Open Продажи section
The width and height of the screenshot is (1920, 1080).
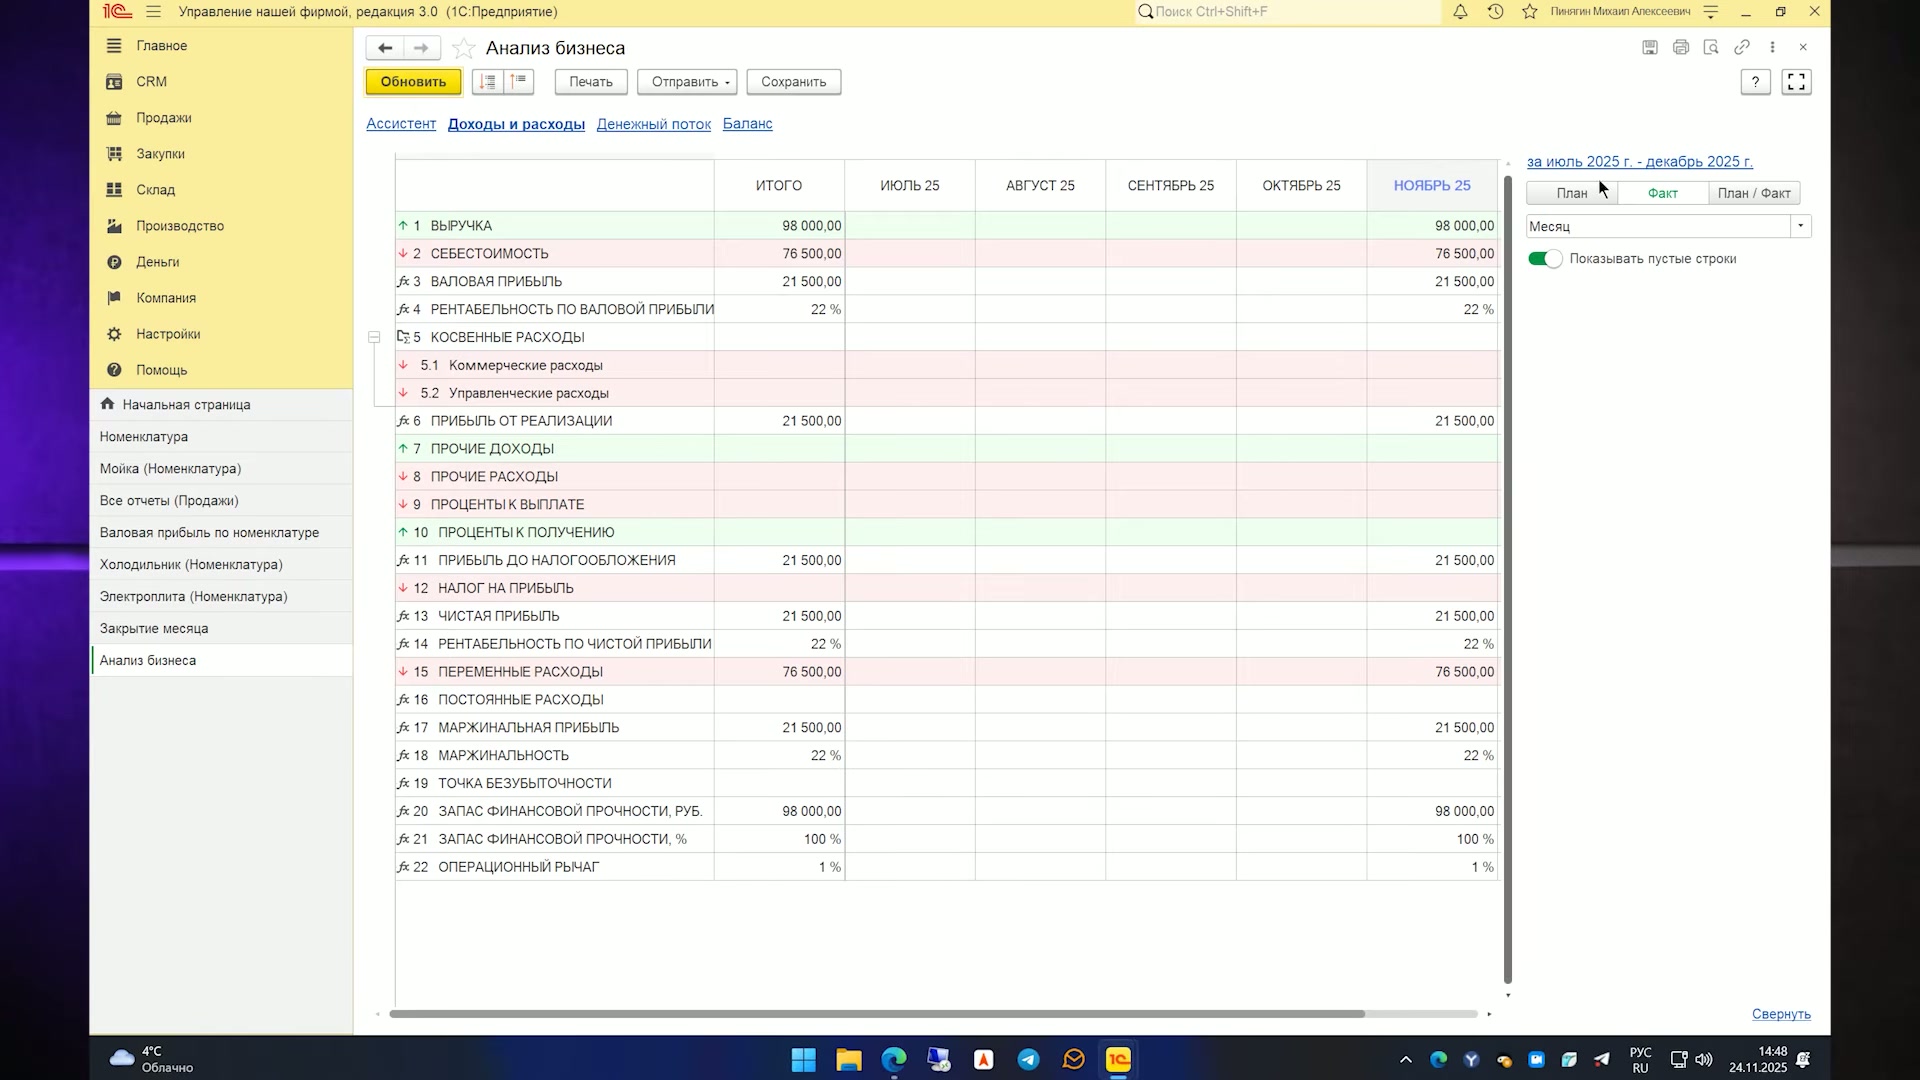(164, 118)
